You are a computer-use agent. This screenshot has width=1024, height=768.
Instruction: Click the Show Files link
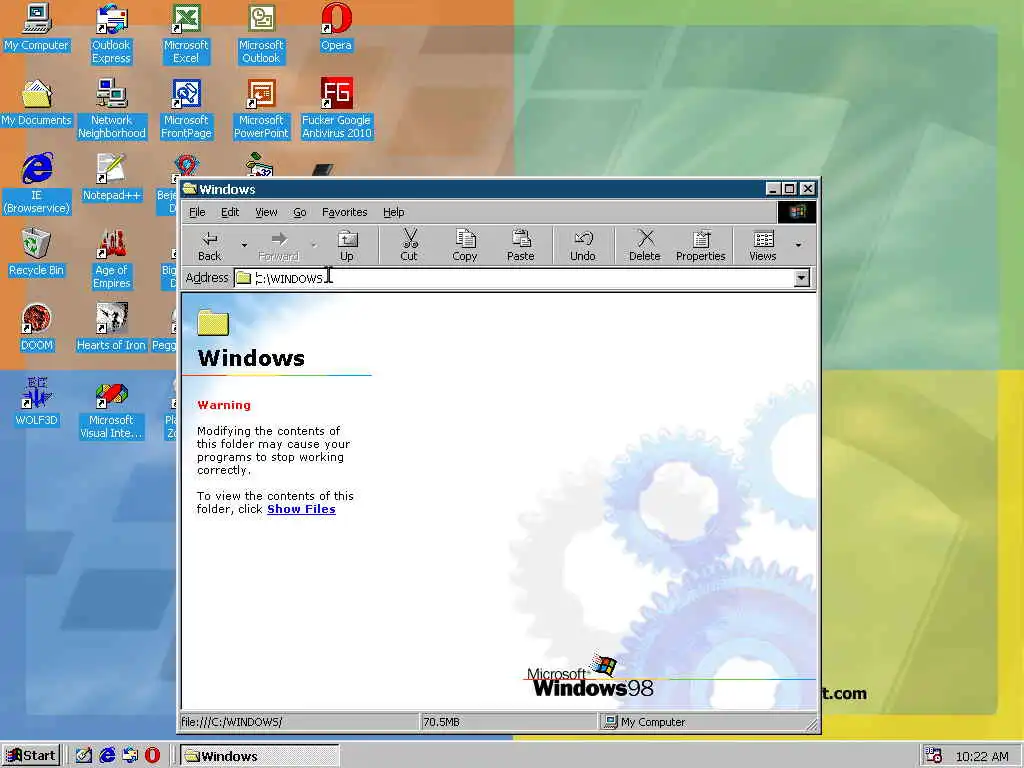301,509
